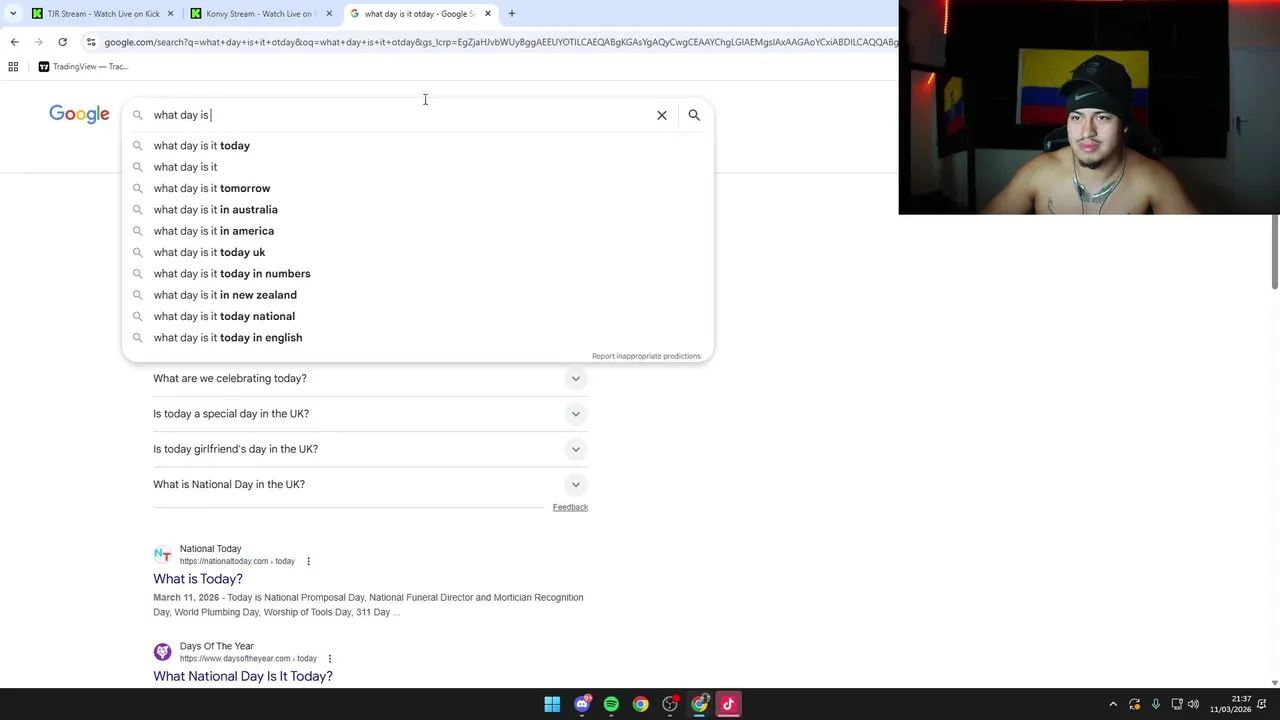Clear the search box with X icon
Screen dimensions: 1280x720
tap(661, 115)
